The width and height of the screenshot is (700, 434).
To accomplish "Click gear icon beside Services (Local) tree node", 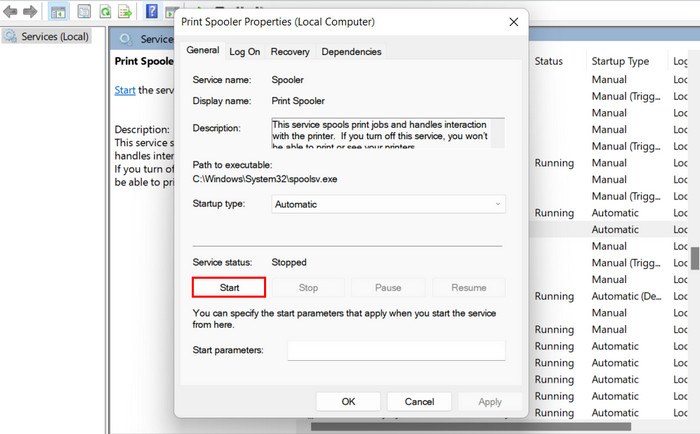I will pyautogui.click(x=10, y=36).
